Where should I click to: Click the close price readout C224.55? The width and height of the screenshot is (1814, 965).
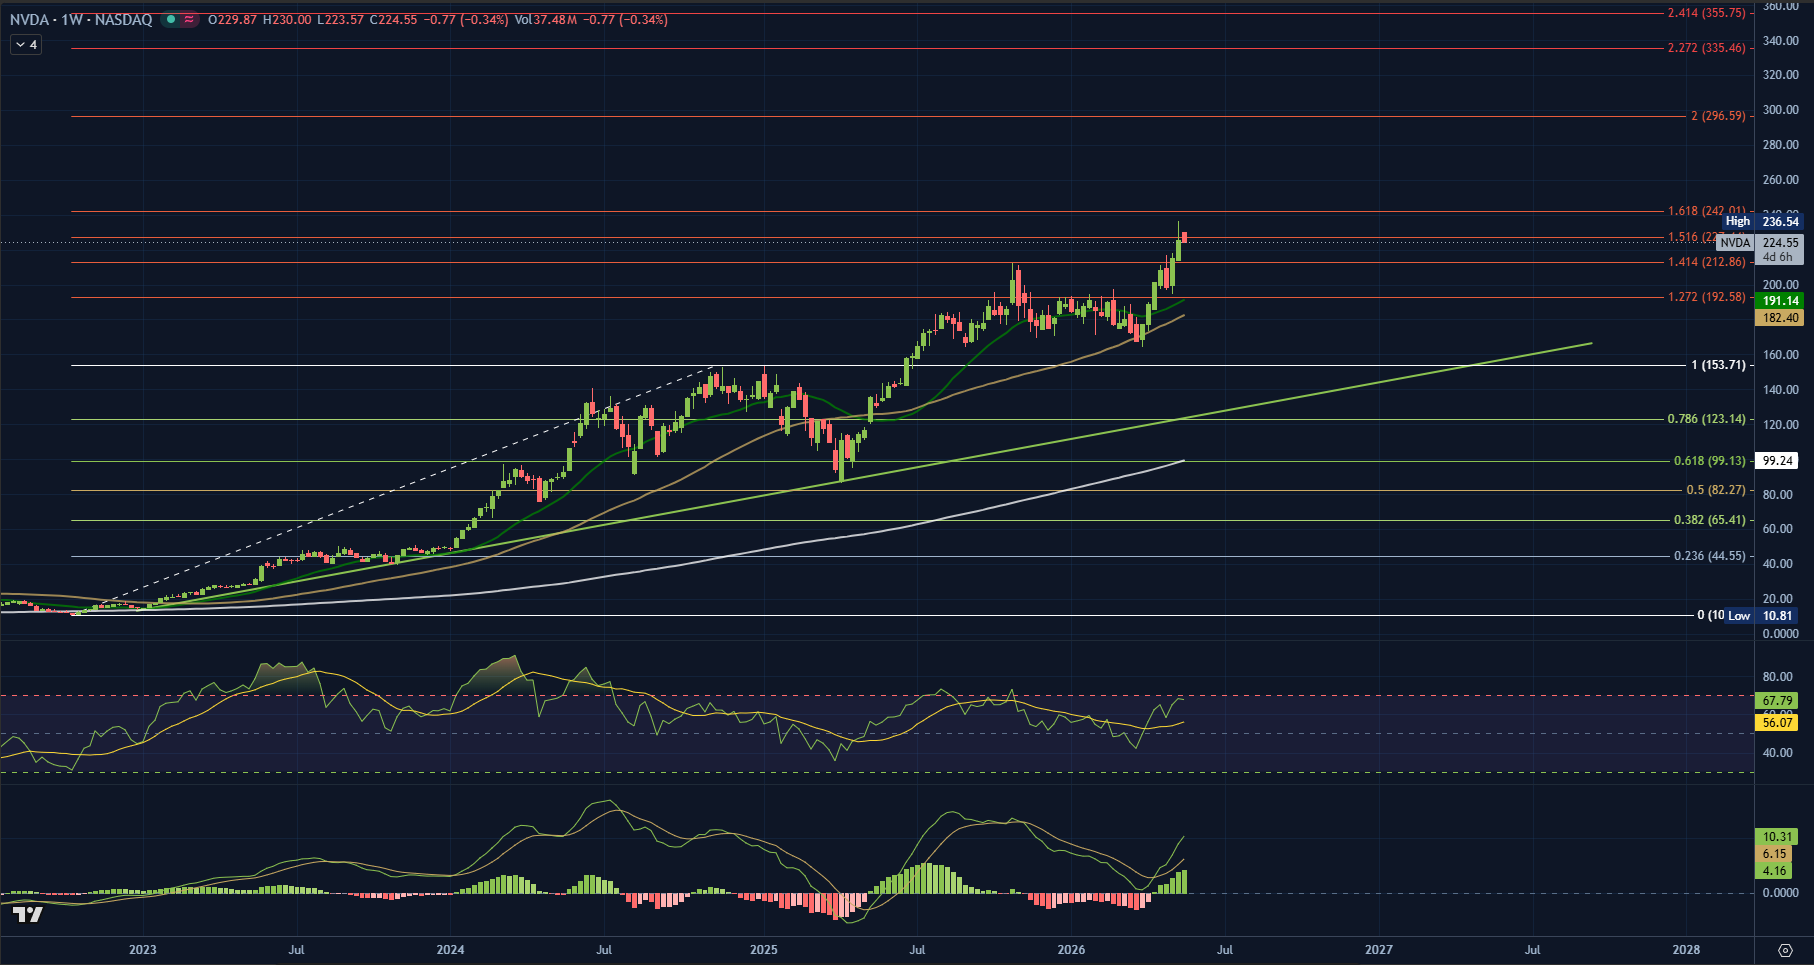(393, 19)
